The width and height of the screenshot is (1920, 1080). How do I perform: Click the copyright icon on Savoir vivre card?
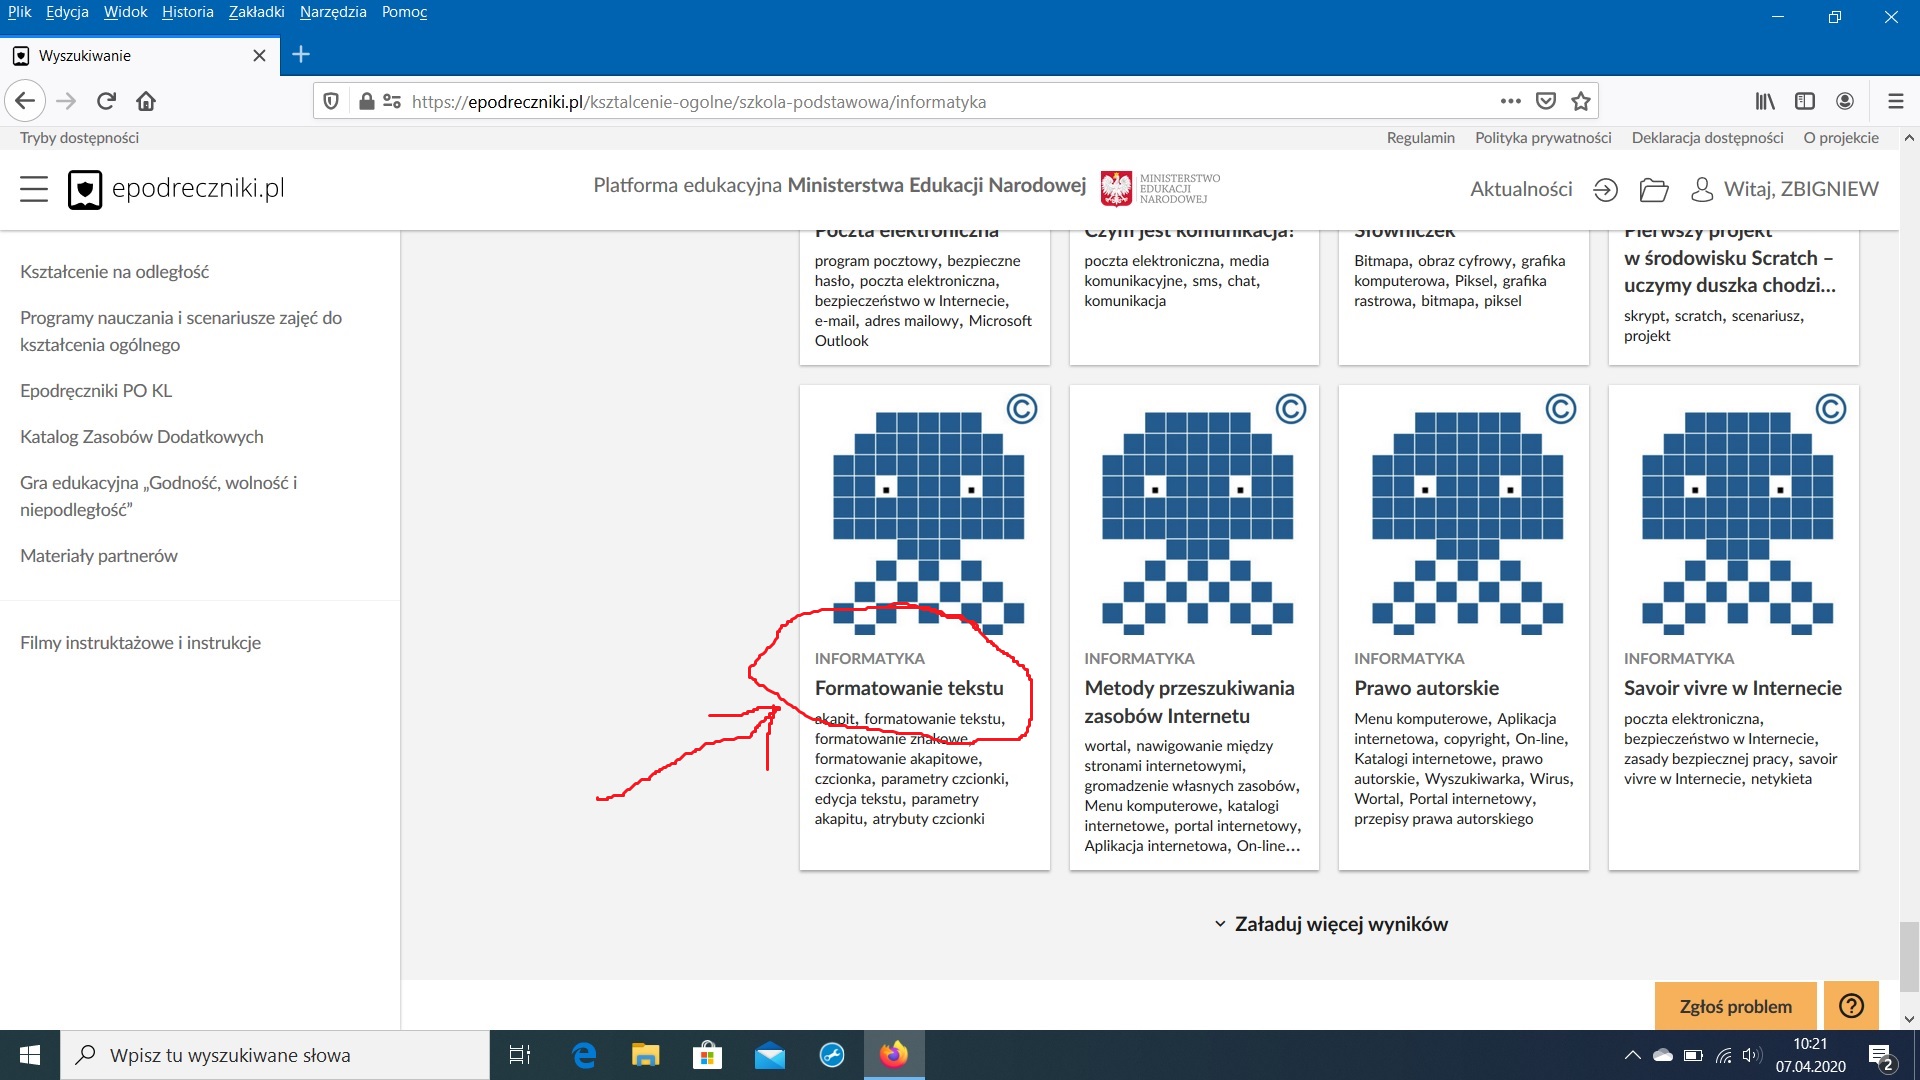(x=1831, y=409)
